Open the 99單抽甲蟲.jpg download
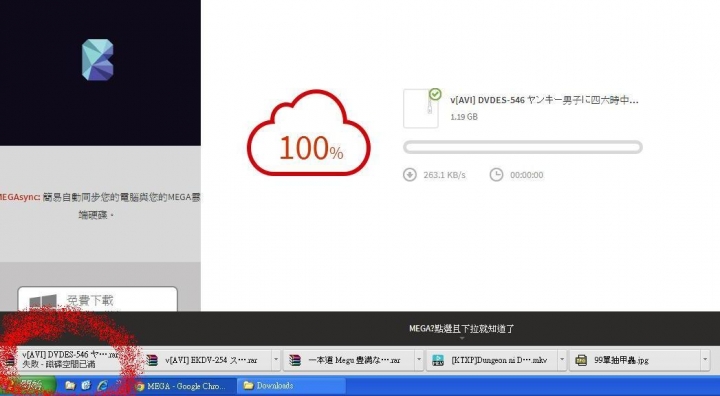The height and width of the screenshot is (396, 720). [x=636, y=360]
